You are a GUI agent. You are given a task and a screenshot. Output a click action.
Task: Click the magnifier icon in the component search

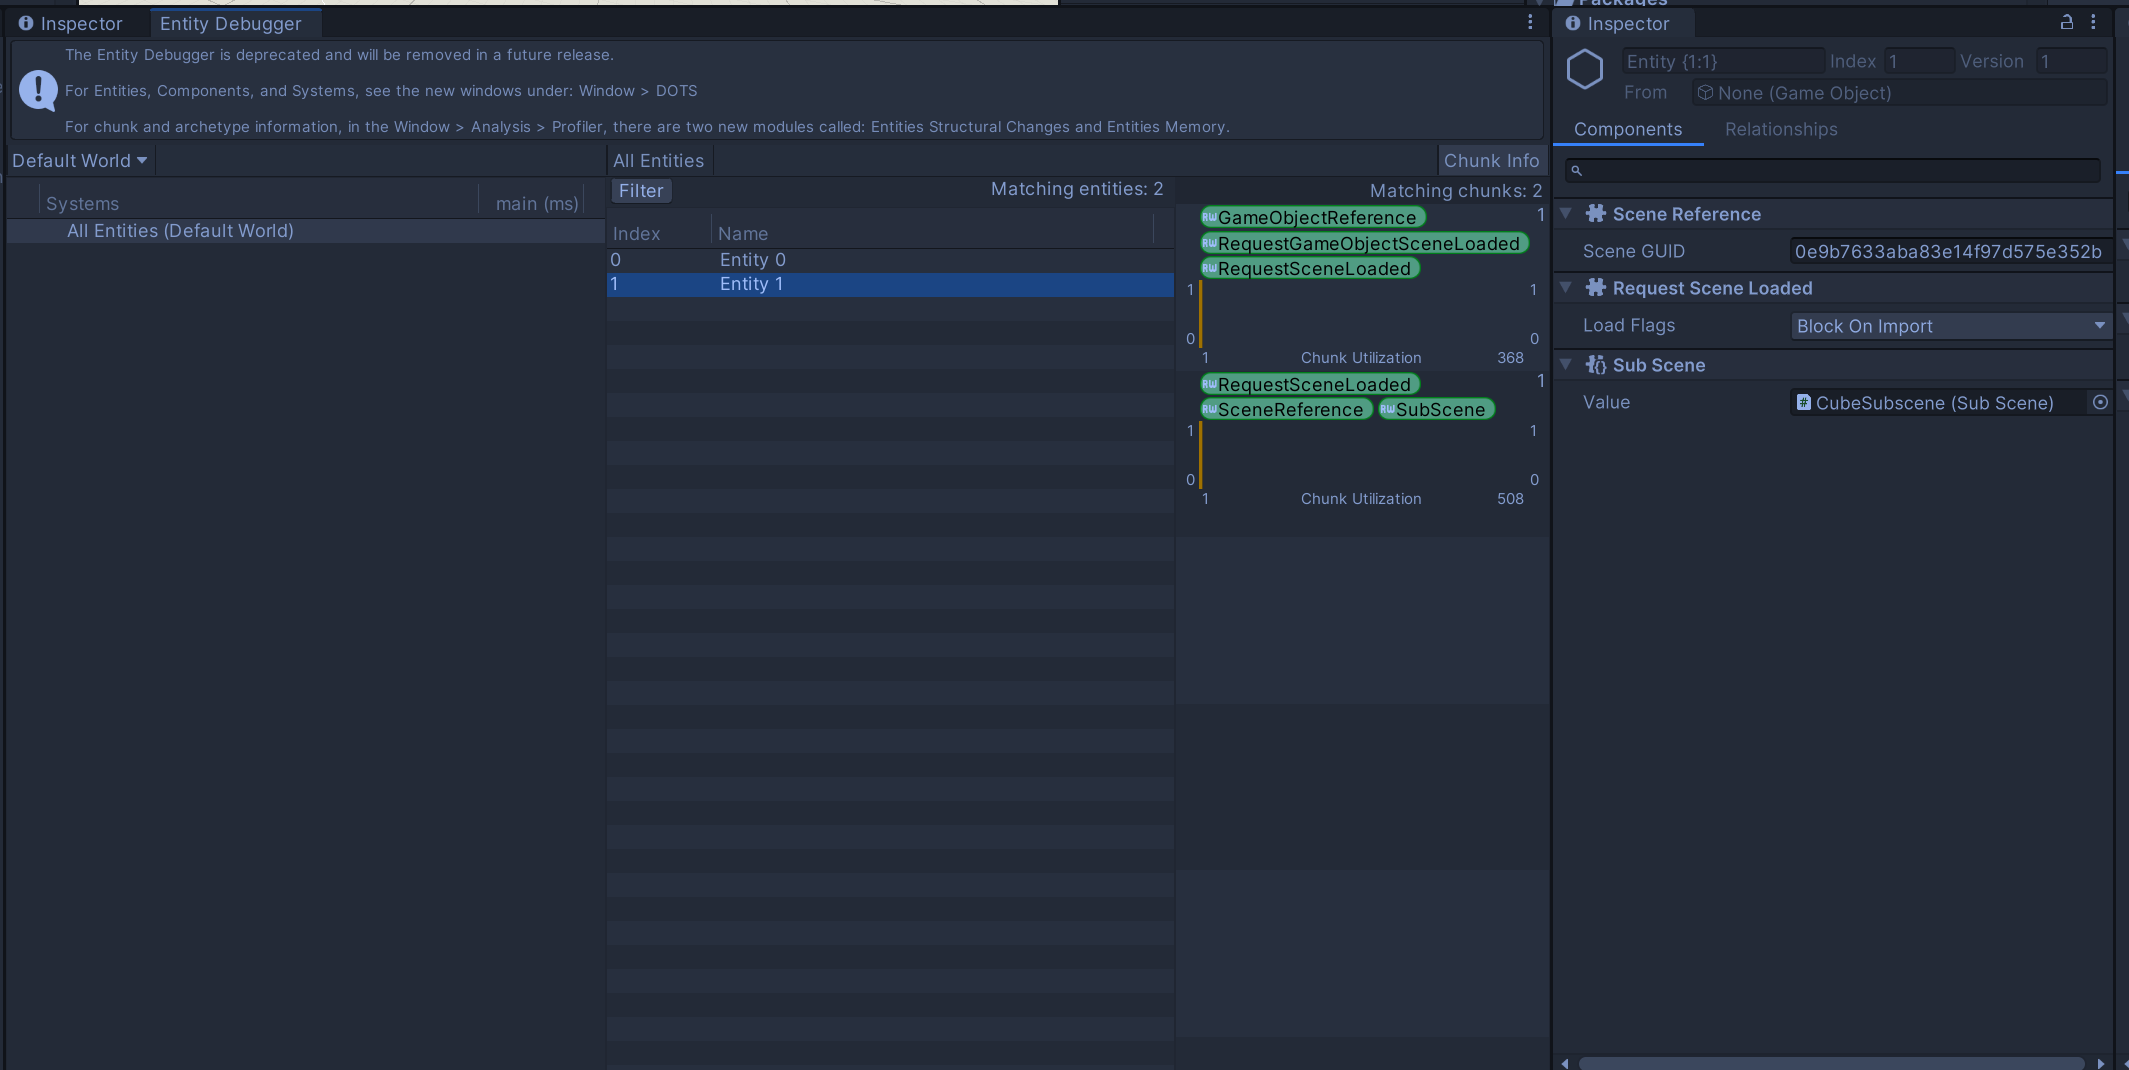pos(1577,171)
